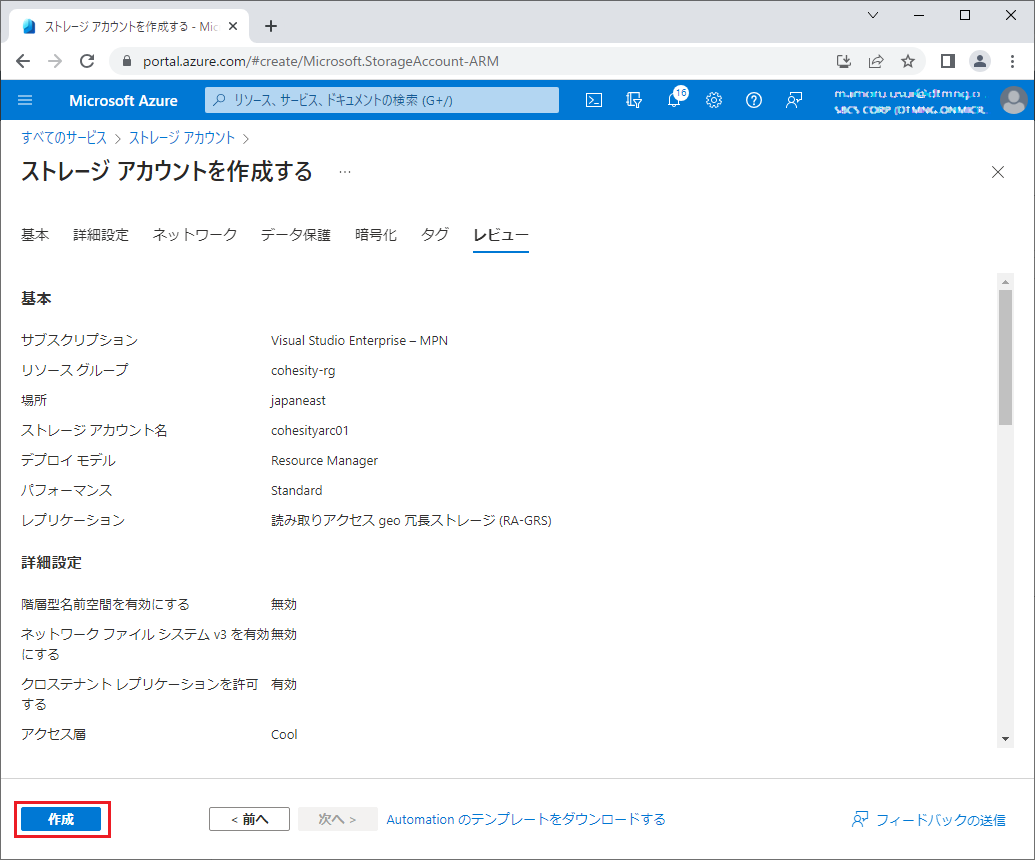The image size is (1035, 860).
Task: Switch to the 詳細設定 tab
Action: click(101, 235)
